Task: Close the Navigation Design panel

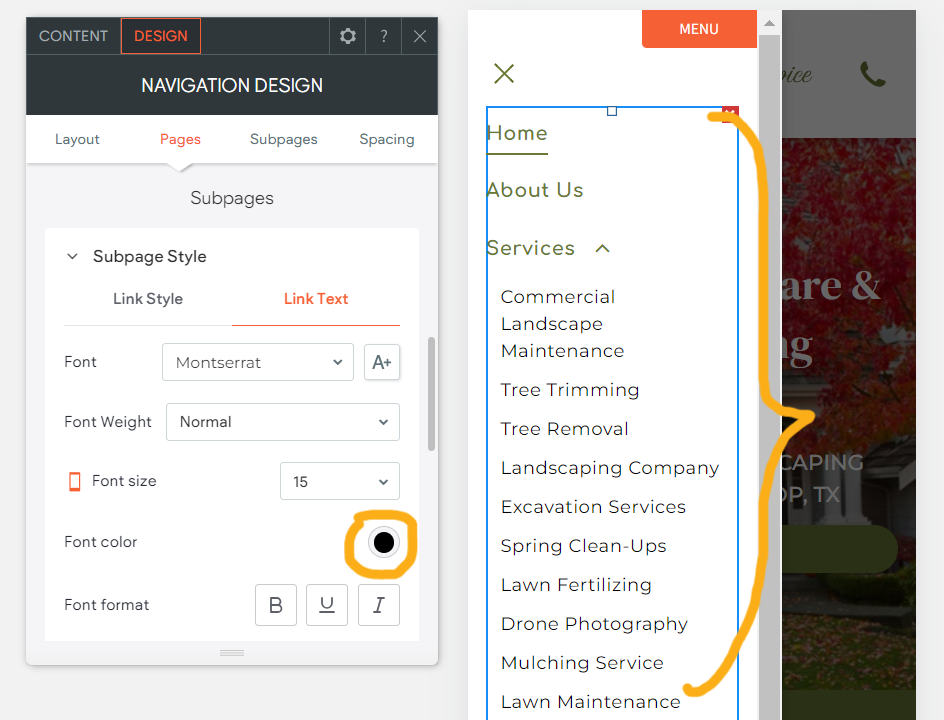Action: (x=420, y=36)
